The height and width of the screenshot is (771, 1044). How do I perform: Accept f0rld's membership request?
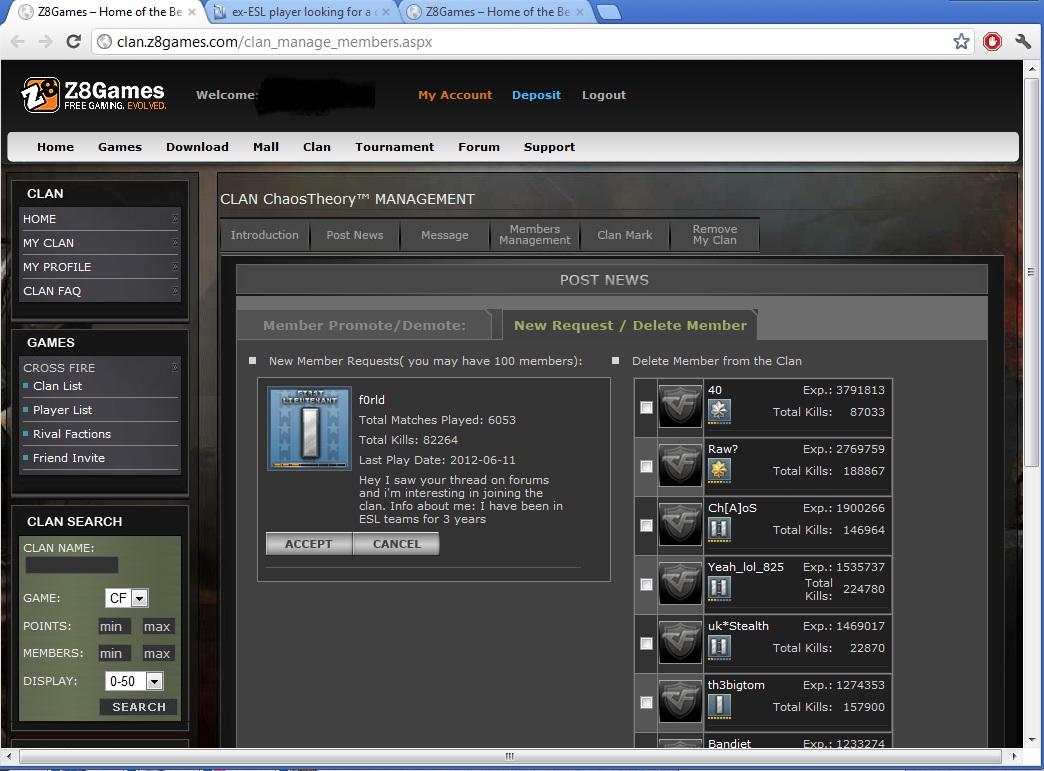[x=308, y=544]
